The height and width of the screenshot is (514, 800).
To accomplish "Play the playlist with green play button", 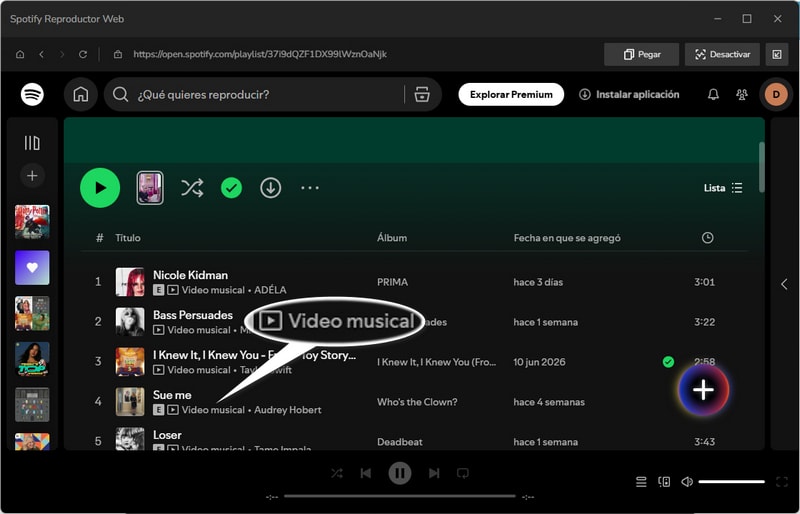I will [100, 188].
